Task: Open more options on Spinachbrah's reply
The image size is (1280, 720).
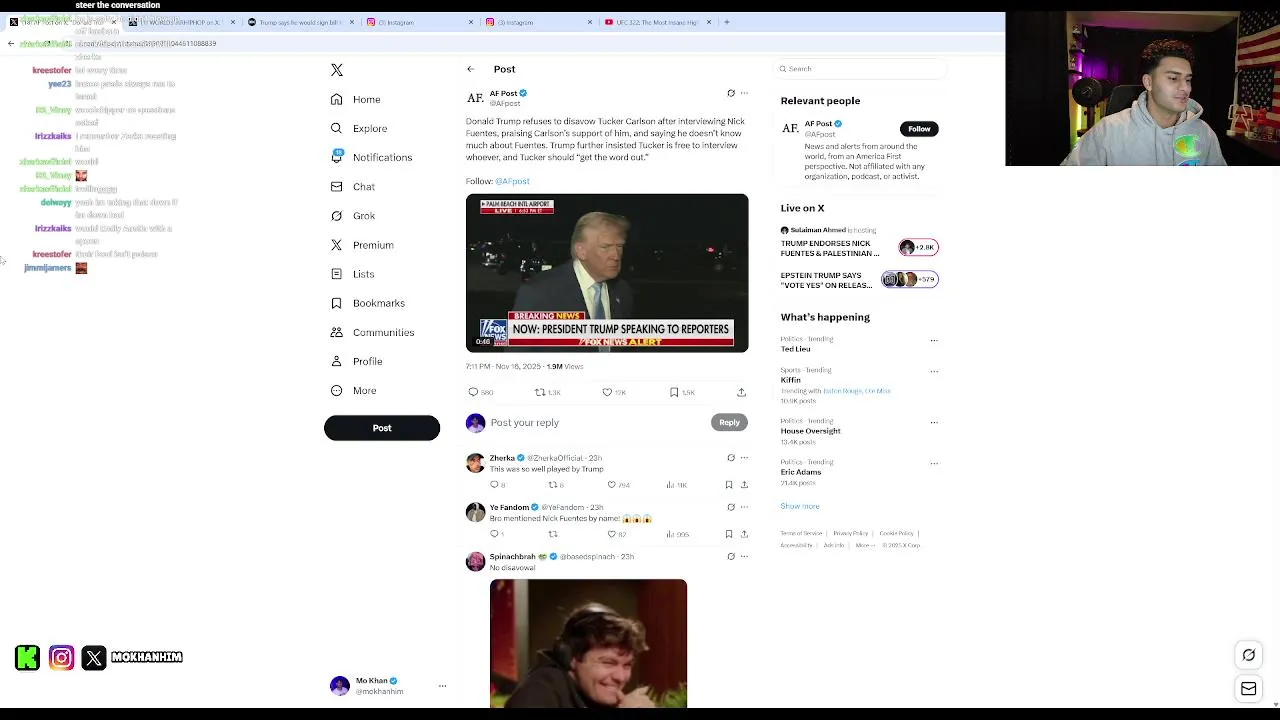Action: click(744, 556)
